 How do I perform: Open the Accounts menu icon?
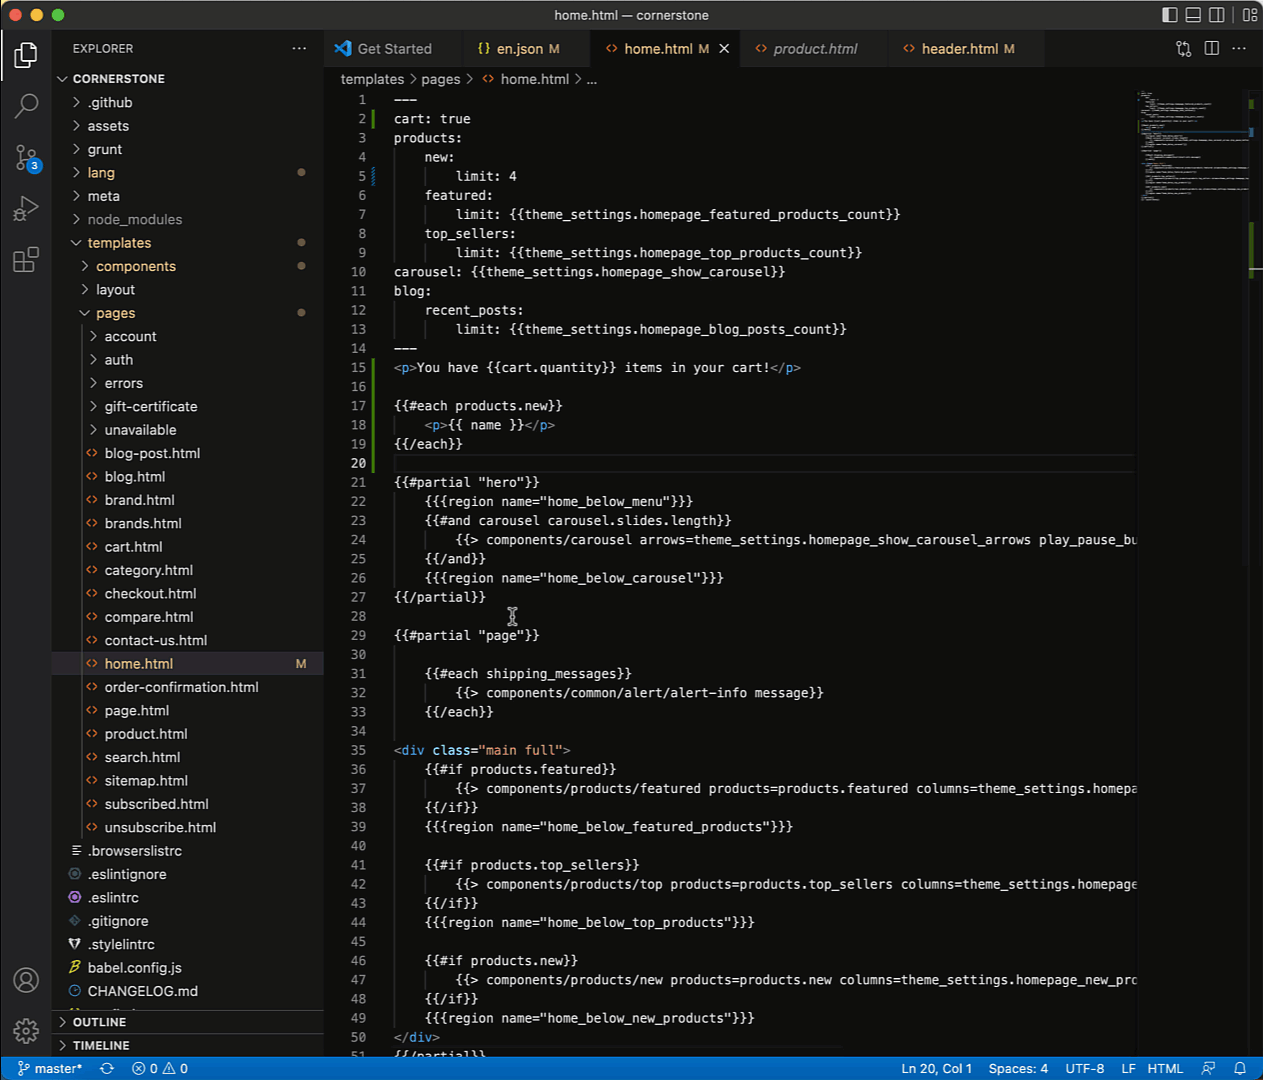click(26, 980)
